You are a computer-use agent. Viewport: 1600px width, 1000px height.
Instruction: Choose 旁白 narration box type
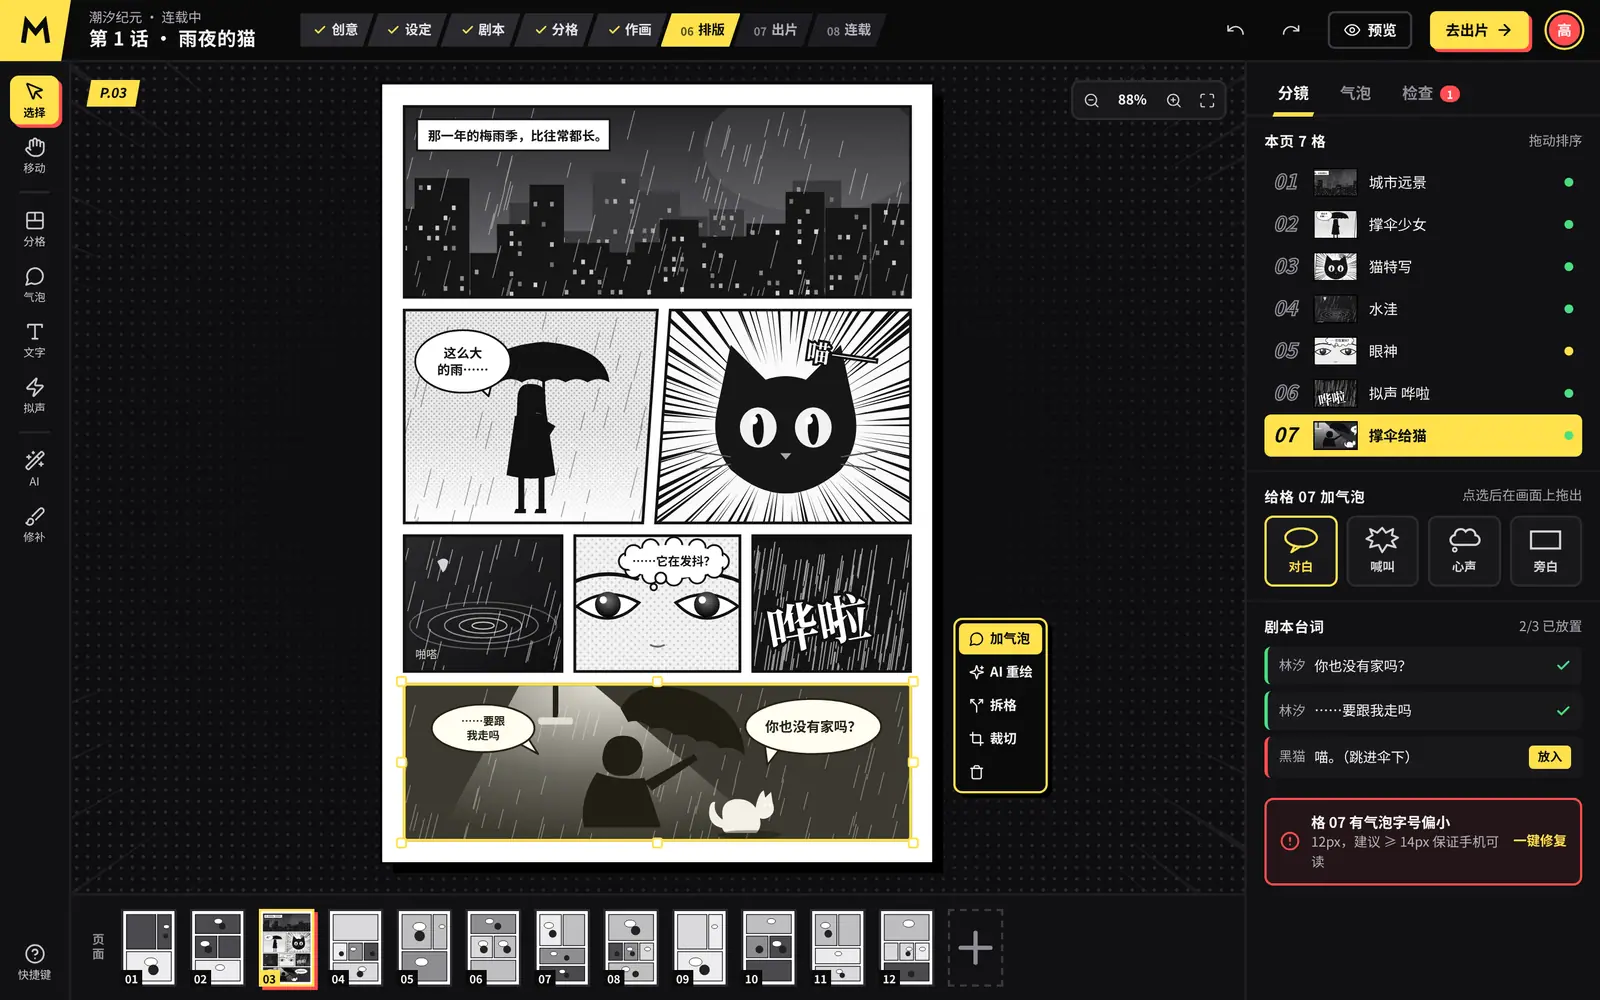pos(1545,551)
